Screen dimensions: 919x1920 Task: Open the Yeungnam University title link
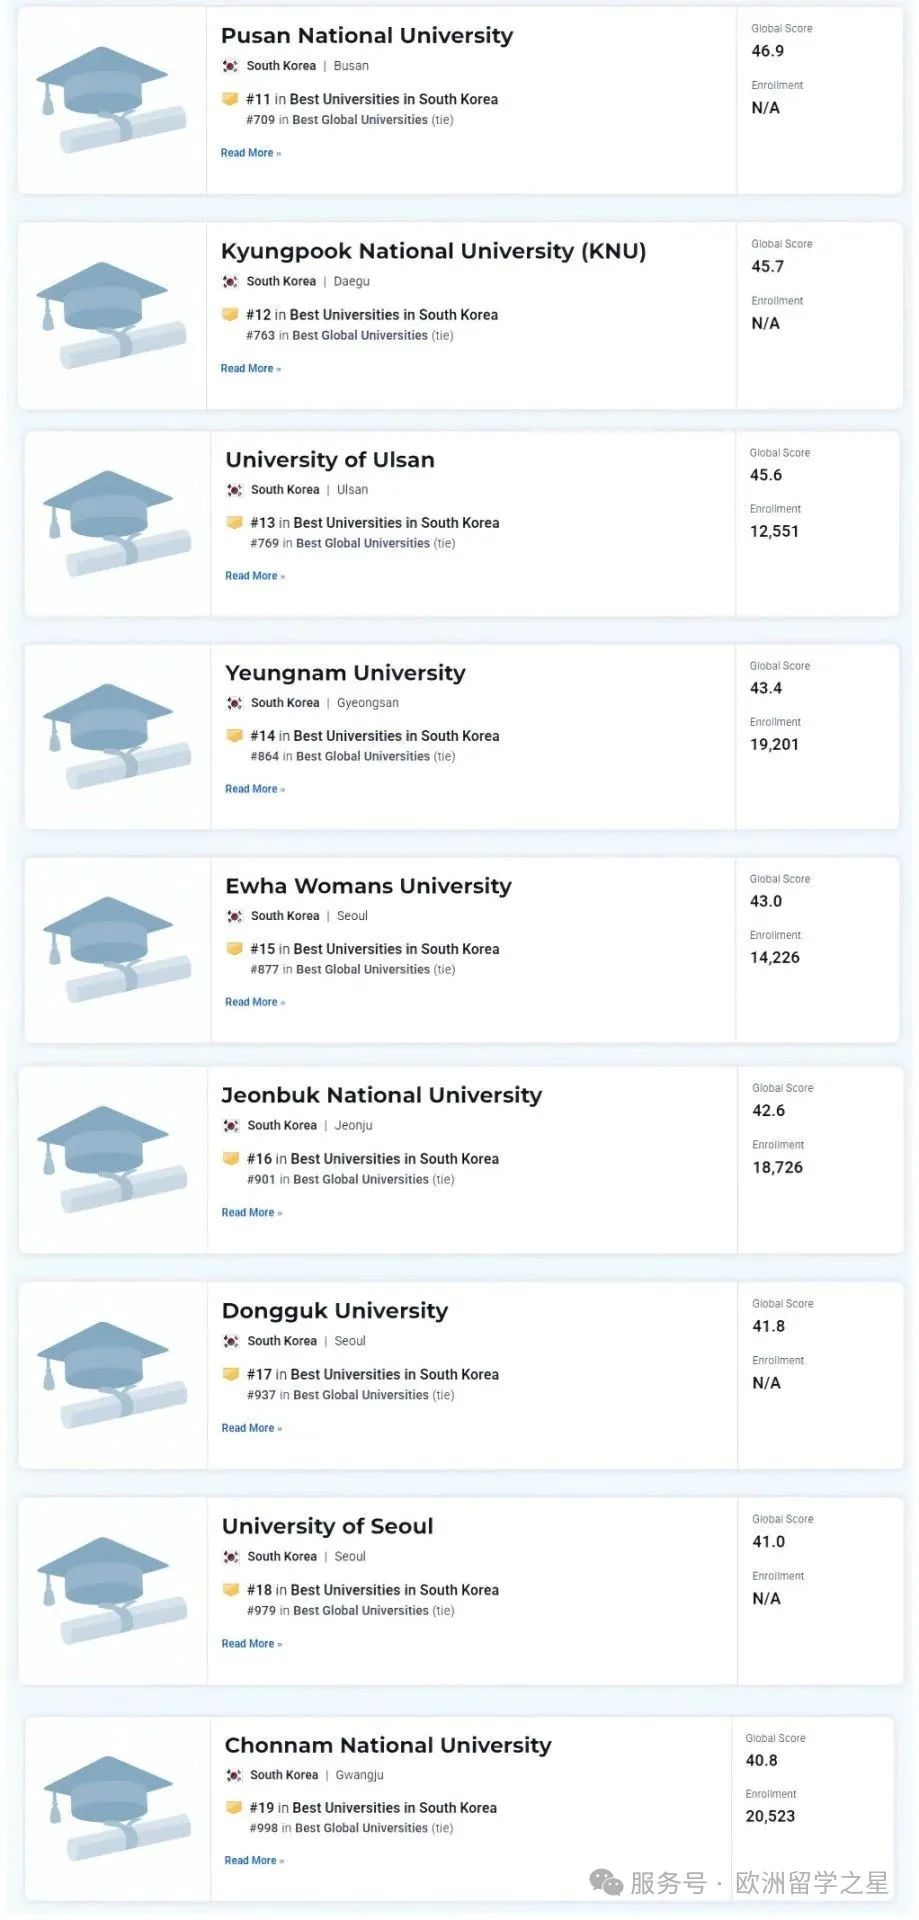(x=345, y=673)
